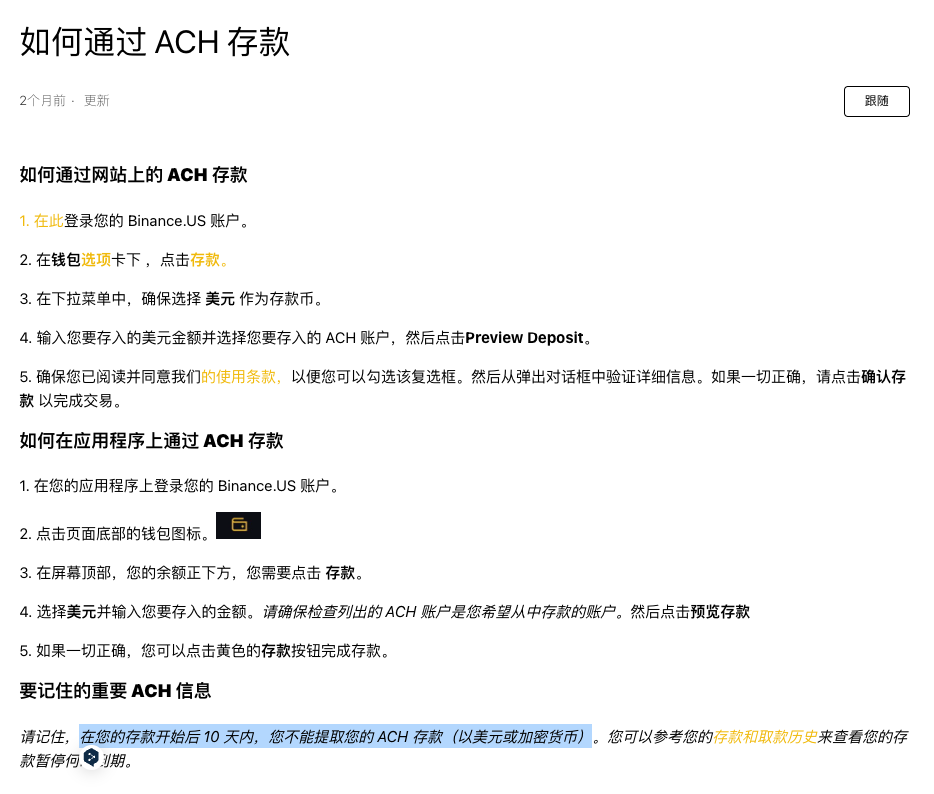Viewport: 934px width, 794px height.
Task: Click the phrase 输入您要存入的美元金额
Action: [118, 338]
